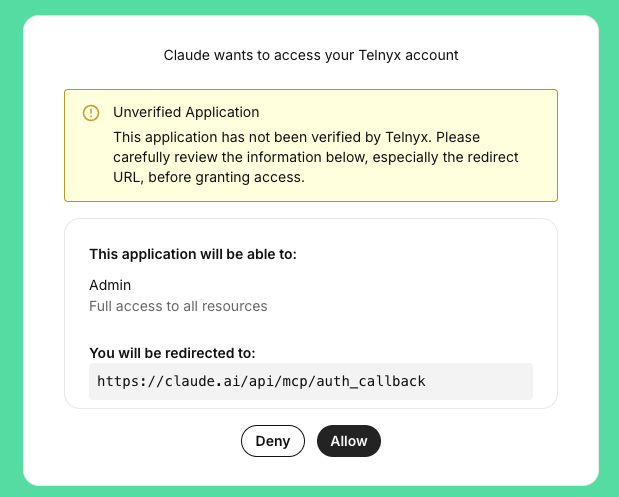Click 'This application will be able to:' heading
The width and height of the screenshot is (619, 497).
(x=193, y=254)
